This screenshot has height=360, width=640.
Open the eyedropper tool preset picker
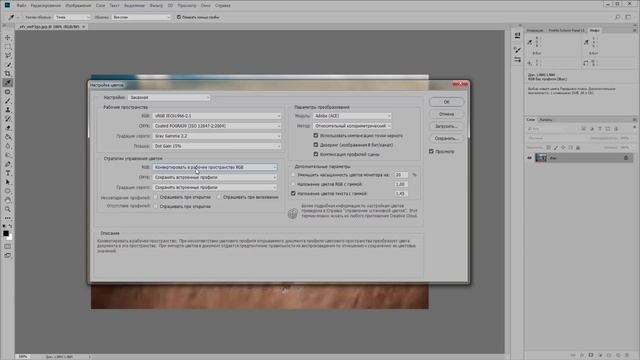click(13, 17)
